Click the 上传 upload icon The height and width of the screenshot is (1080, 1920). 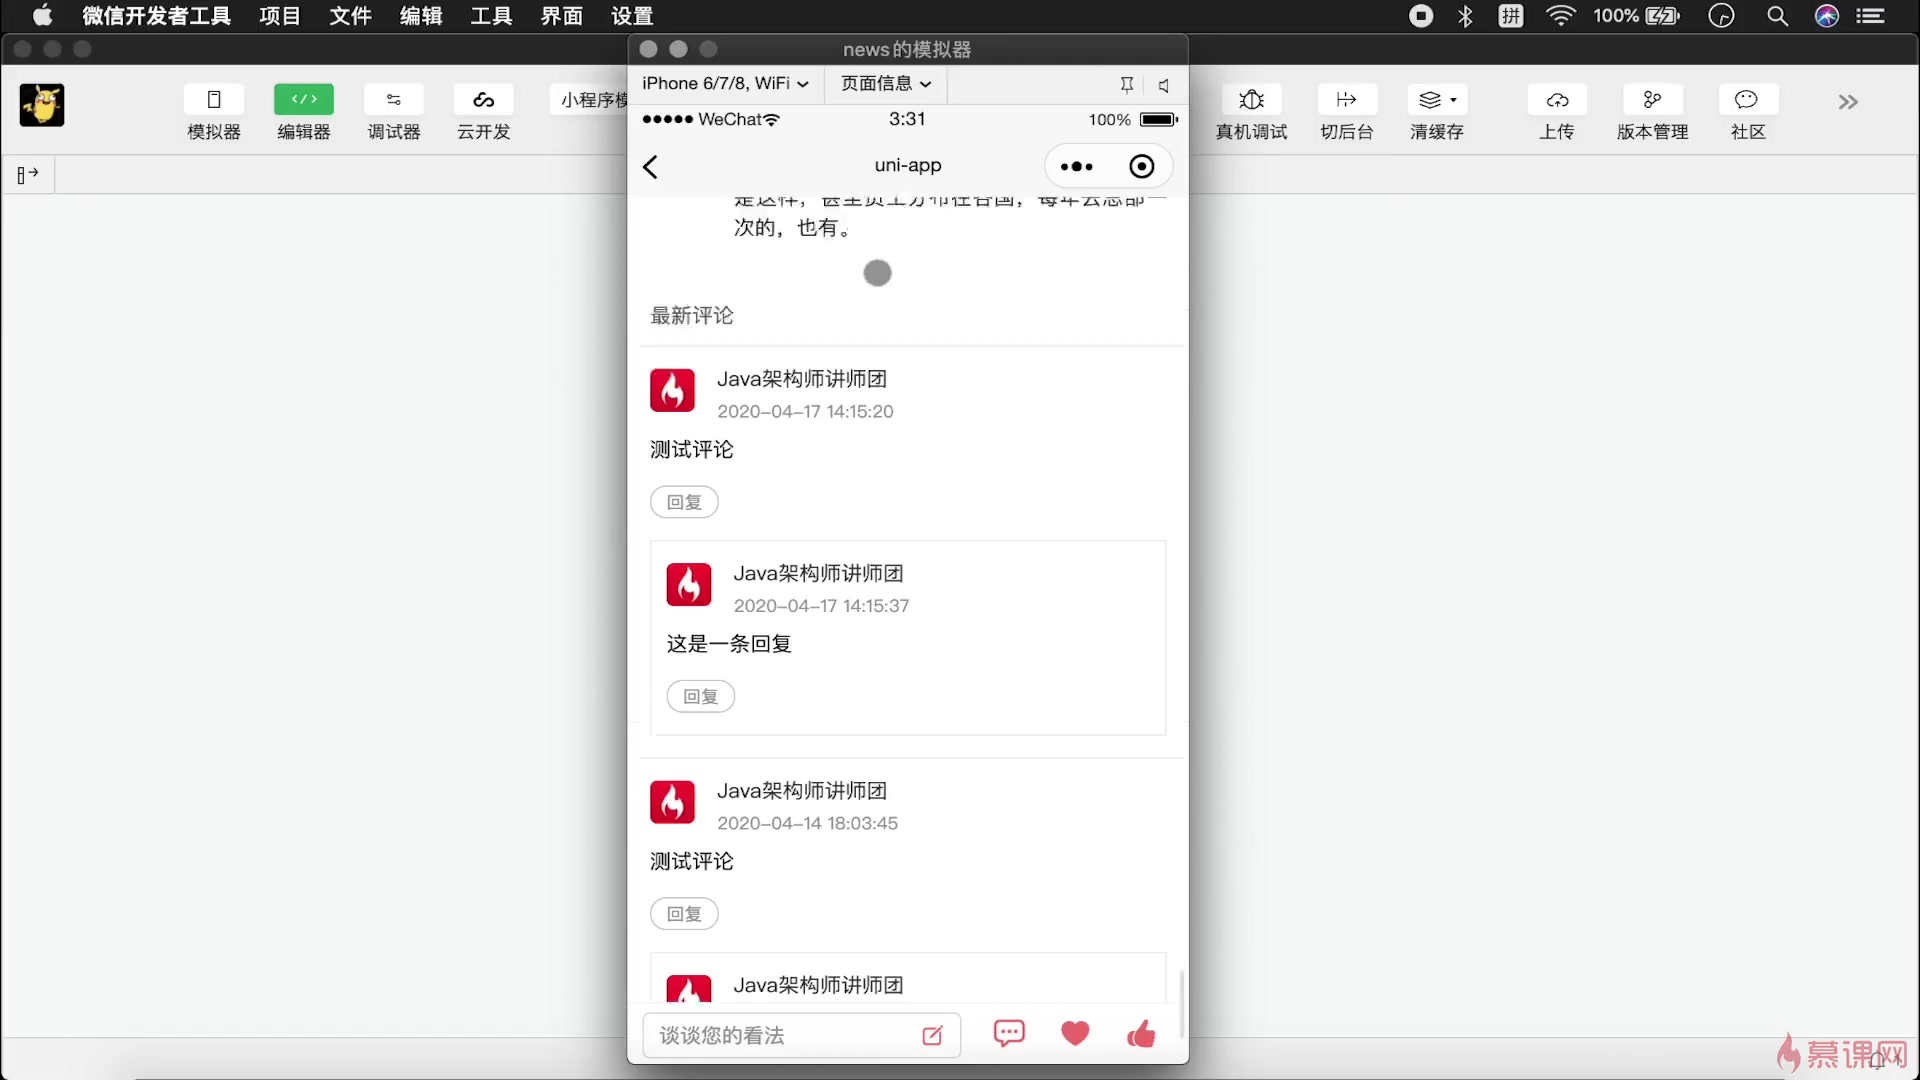(x=1557, y=100)
